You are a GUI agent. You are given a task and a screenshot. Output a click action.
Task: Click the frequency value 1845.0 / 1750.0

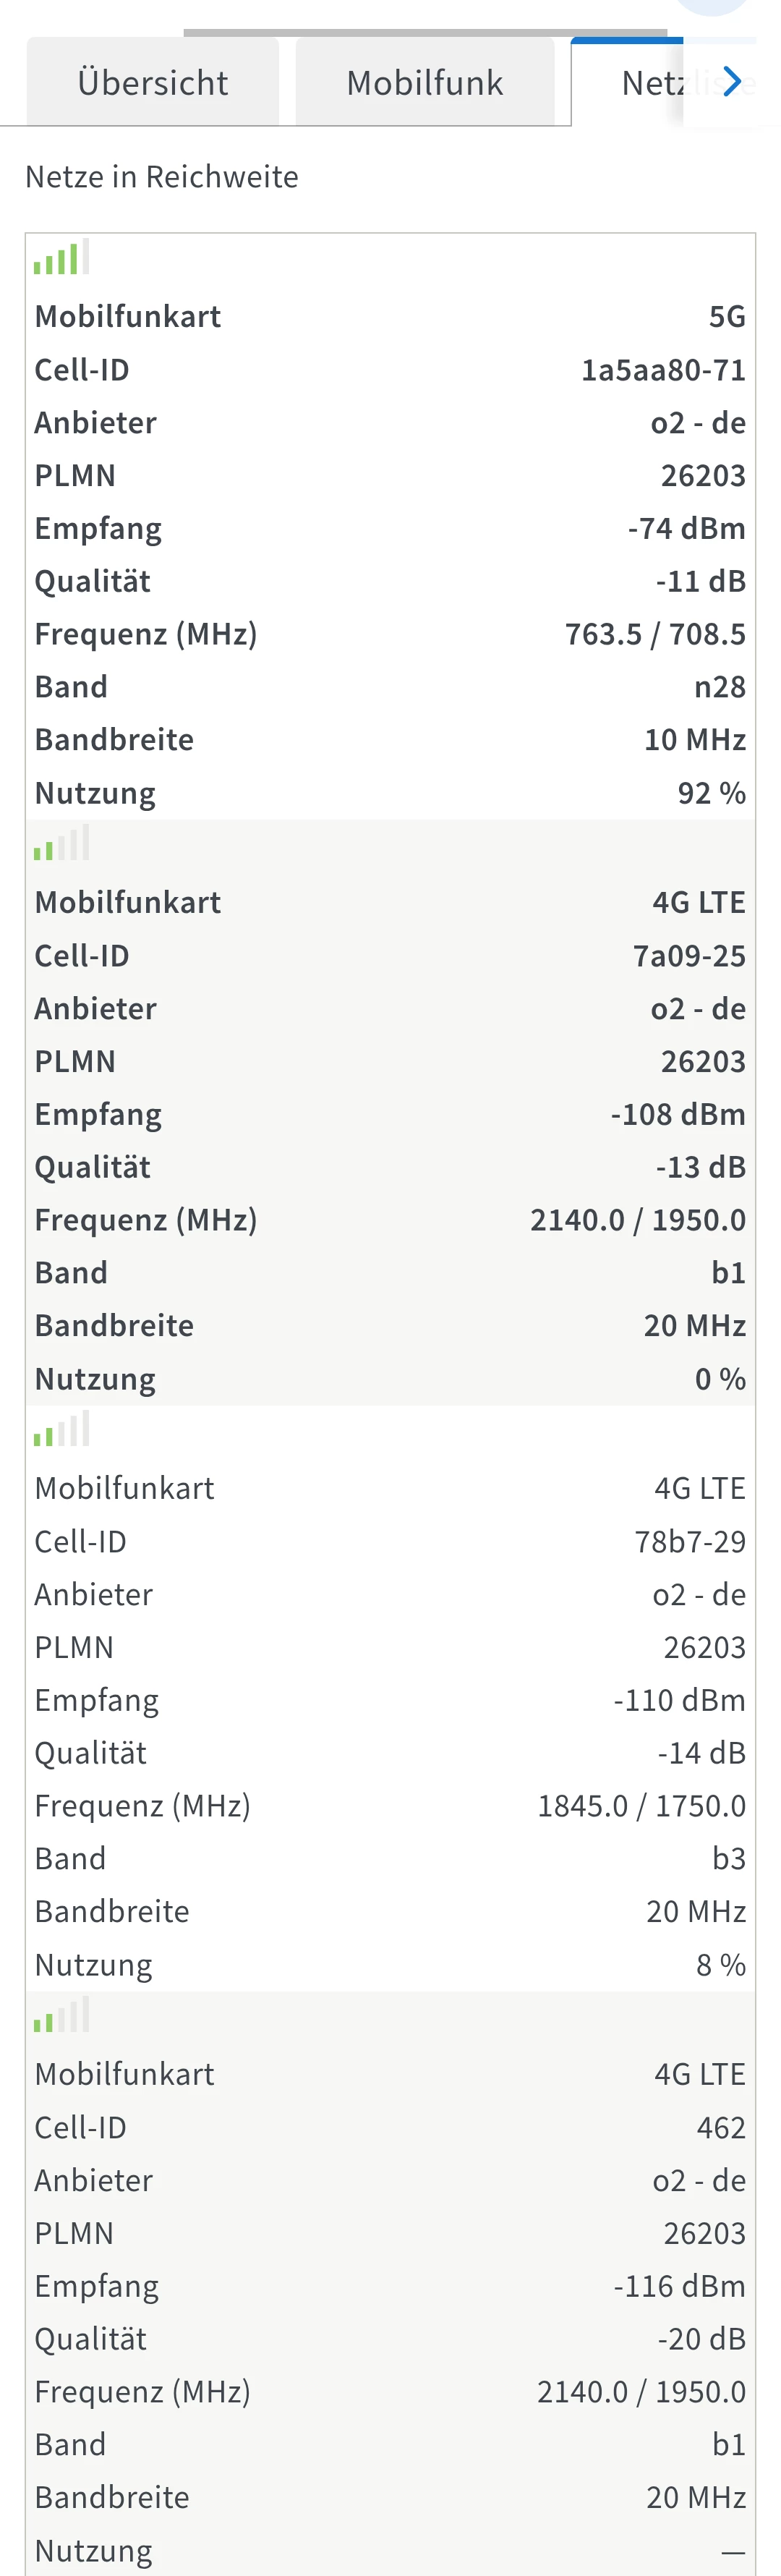coord(641,1806)
